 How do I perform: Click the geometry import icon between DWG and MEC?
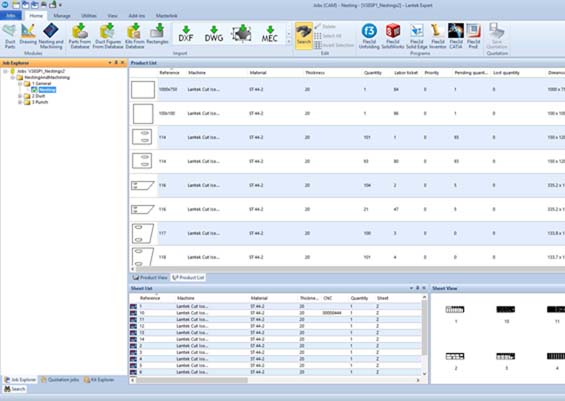click(241, 34)
